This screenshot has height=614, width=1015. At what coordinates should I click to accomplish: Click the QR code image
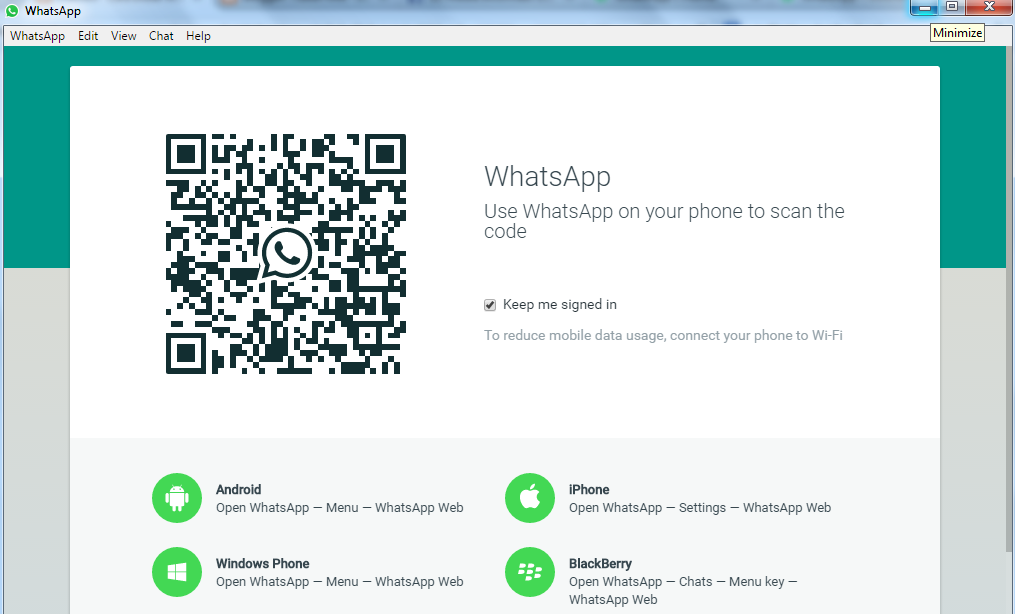286,254
